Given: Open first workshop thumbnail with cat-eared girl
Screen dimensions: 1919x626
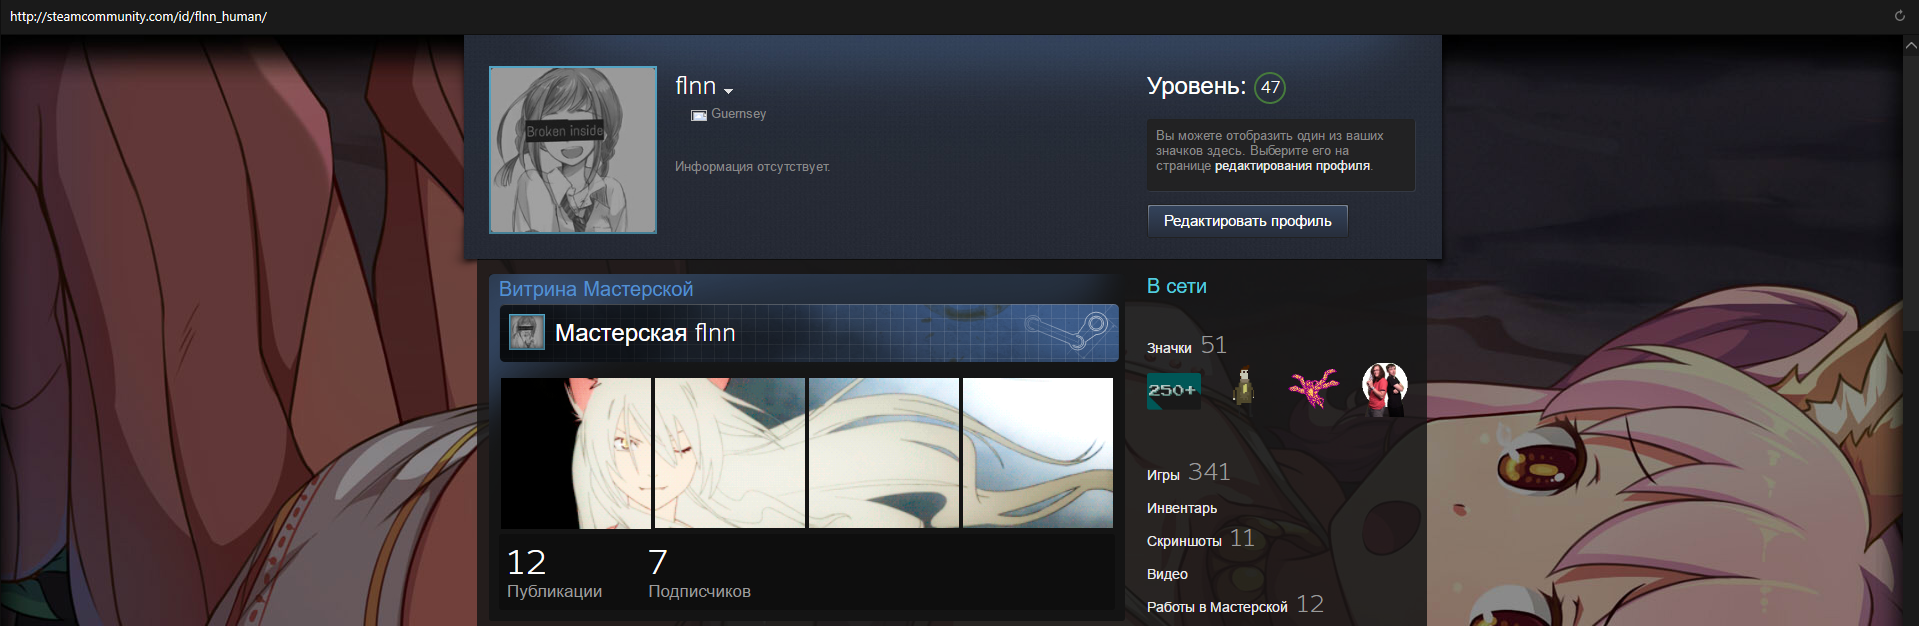Looking at the screenshot, I should click(576, 453).
